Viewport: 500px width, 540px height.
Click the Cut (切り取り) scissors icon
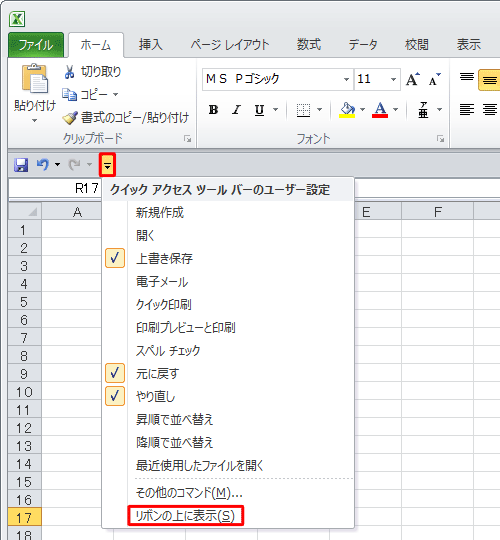[70, 72]
